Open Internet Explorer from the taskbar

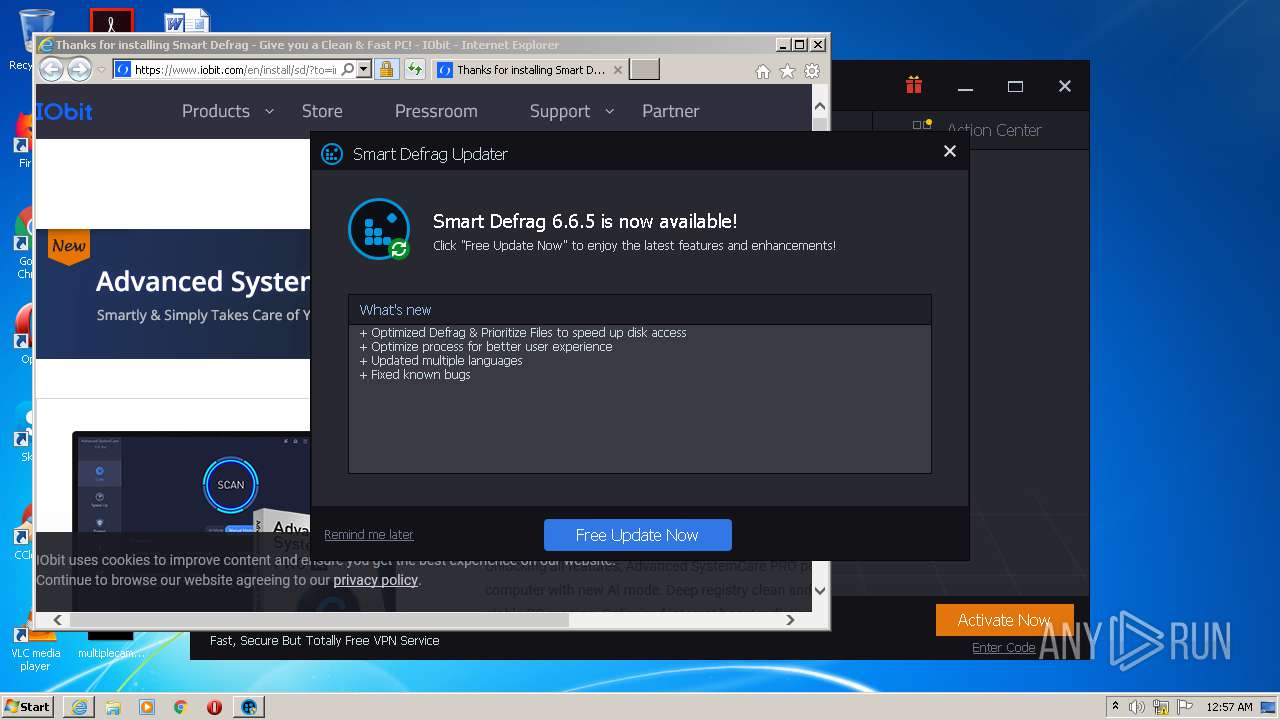click(79, 707)
